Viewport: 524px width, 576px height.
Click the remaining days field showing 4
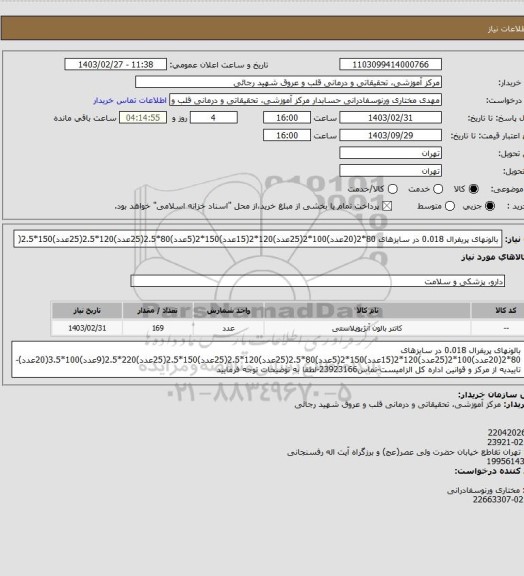(213, 118)
